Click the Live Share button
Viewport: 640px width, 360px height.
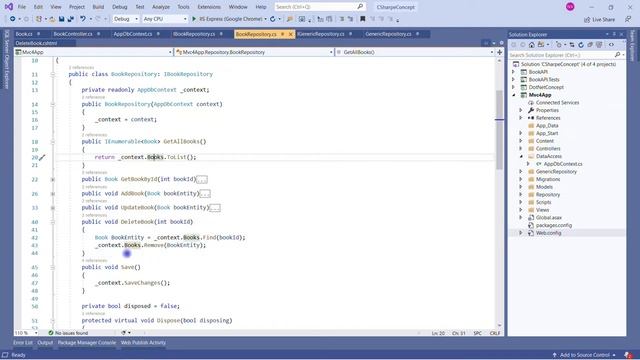click(599, 19)
